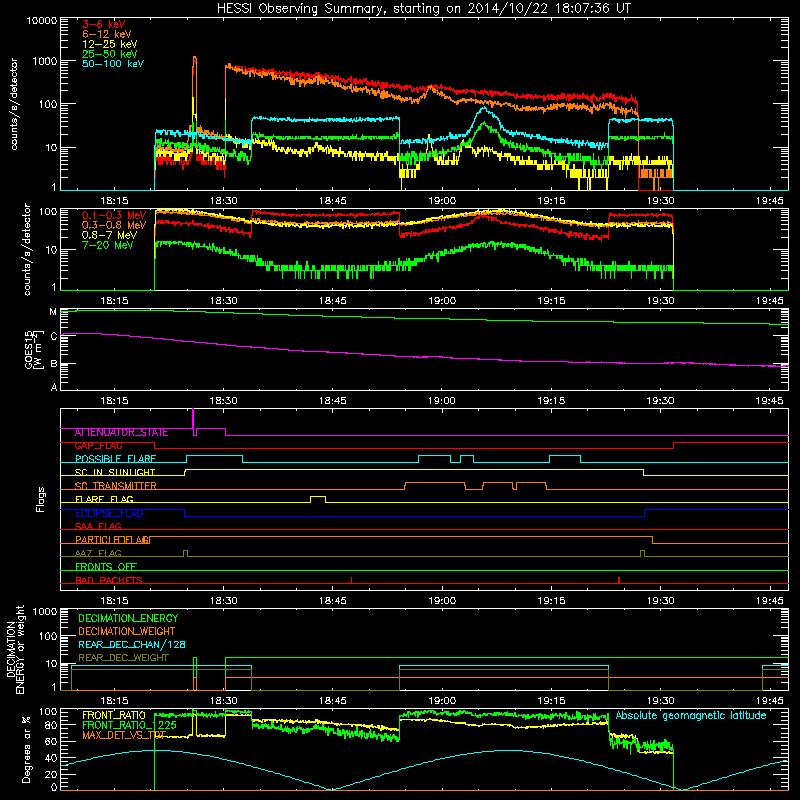
Task: Select the FLARE_FLAG label
Action: pos(104,499)
